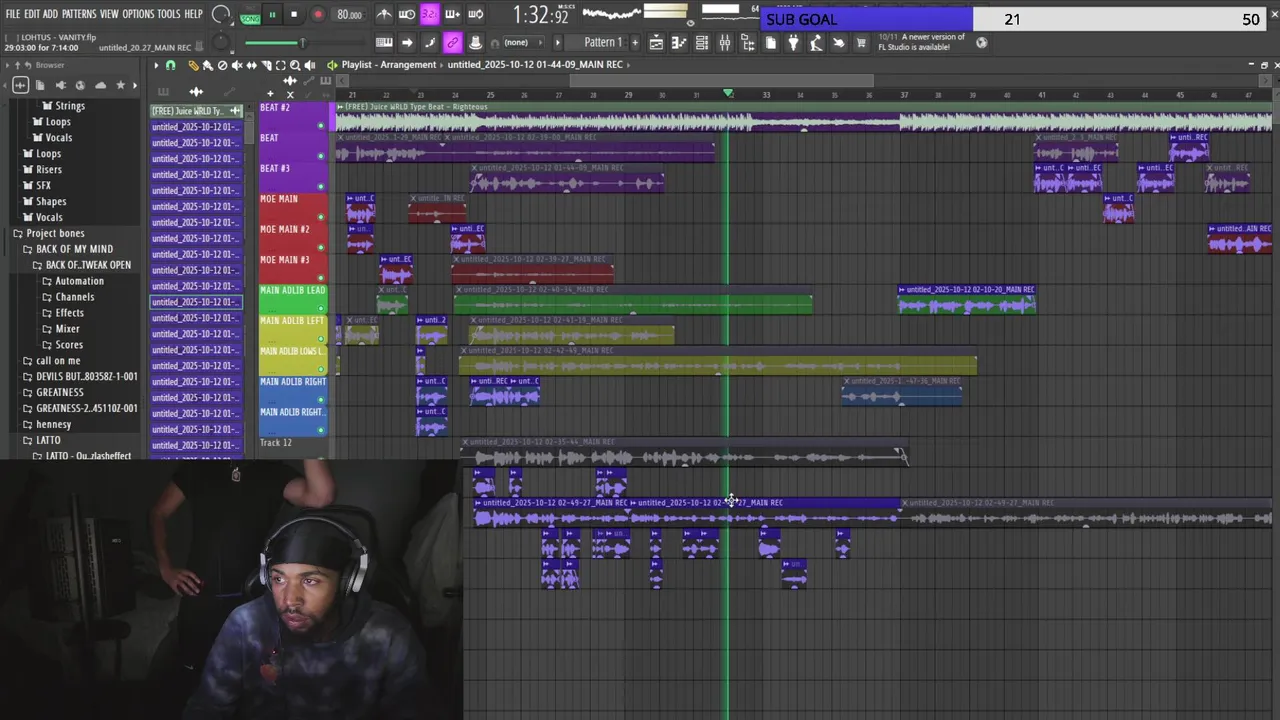Select the Playlist select tool
The width and height of the screenshot is (1280, 720).
(280, 65)
